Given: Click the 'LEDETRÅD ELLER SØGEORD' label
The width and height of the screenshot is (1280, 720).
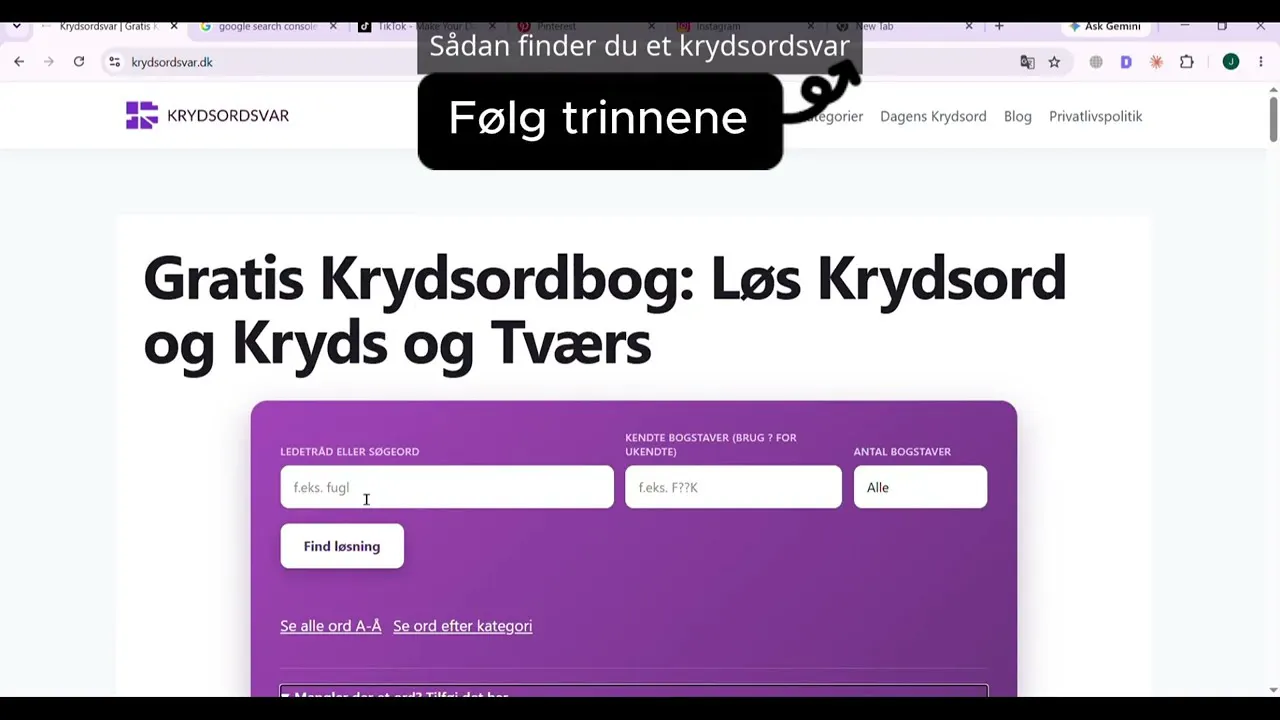Looking at the screenshot, I should (349, 451).
